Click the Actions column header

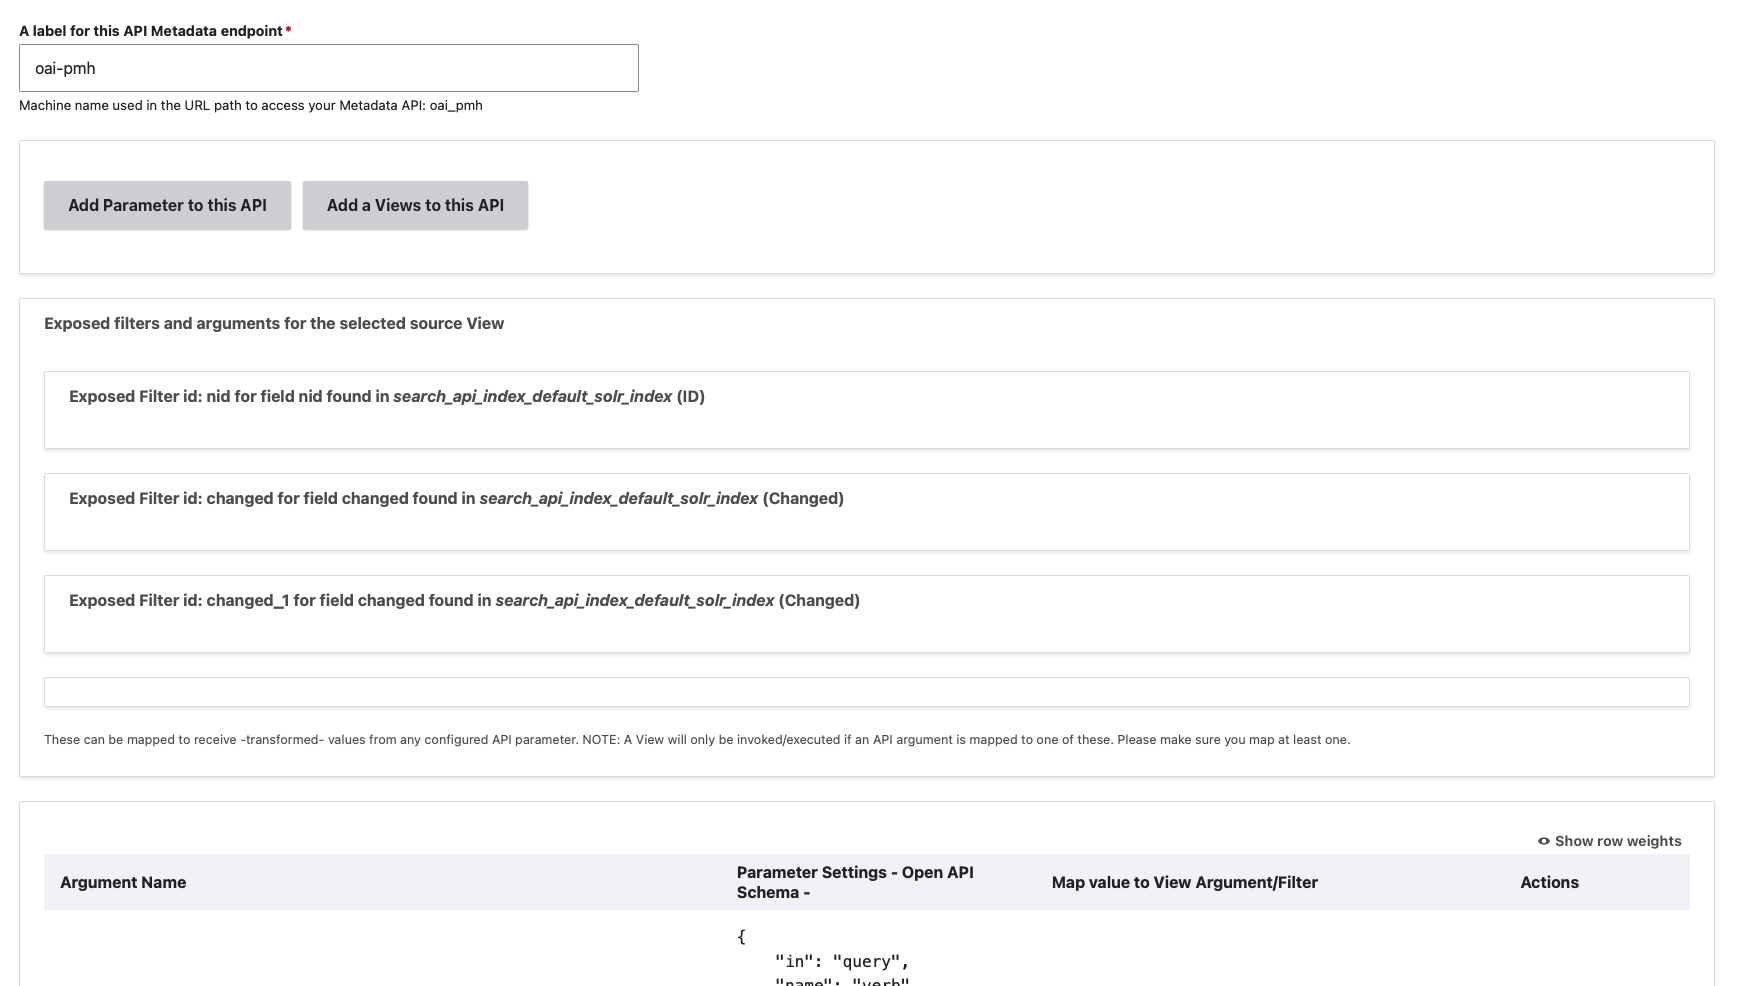pyautogui.click(x=1549, y=882)
